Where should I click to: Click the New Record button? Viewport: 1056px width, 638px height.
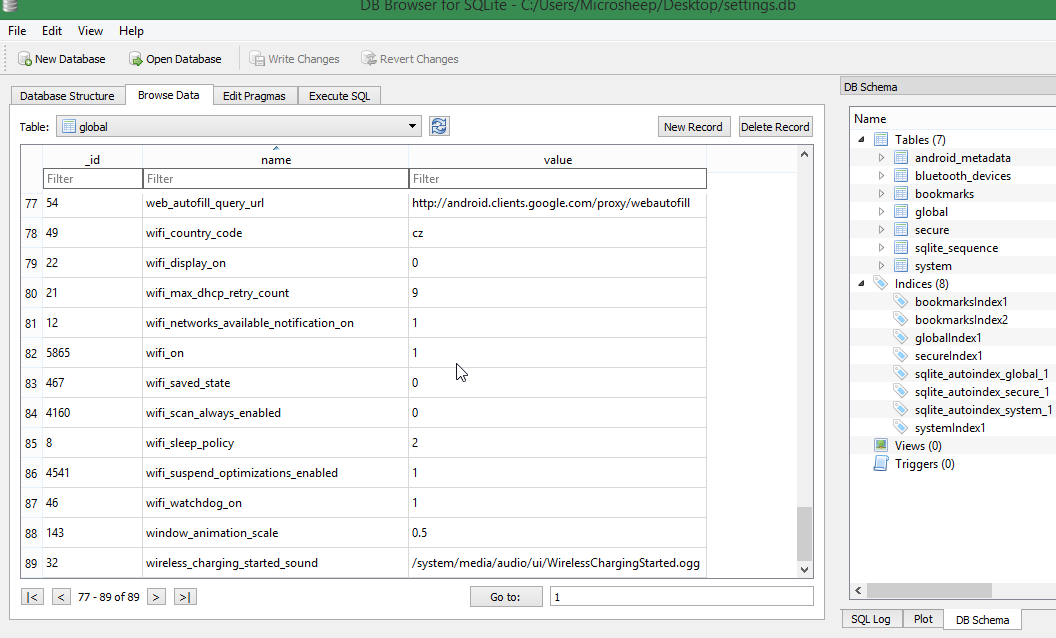pos(693,127)
